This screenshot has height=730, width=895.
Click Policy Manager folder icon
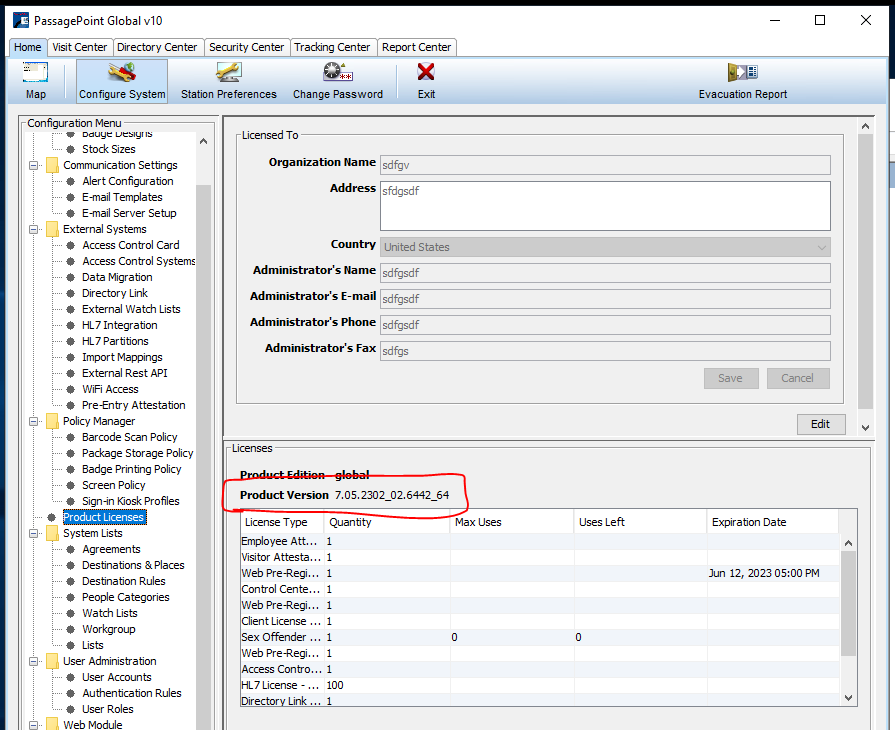point(52,421)
